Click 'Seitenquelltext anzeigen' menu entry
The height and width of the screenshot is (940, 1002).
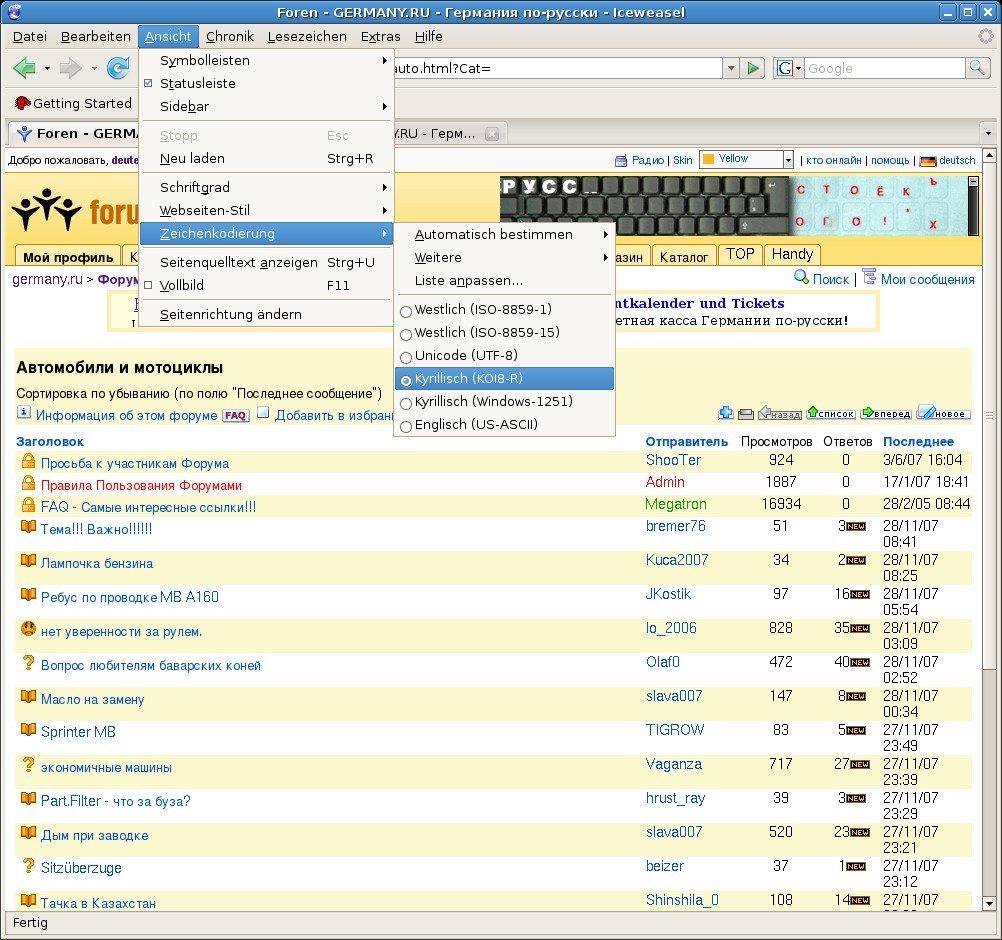tap(239, 263)
